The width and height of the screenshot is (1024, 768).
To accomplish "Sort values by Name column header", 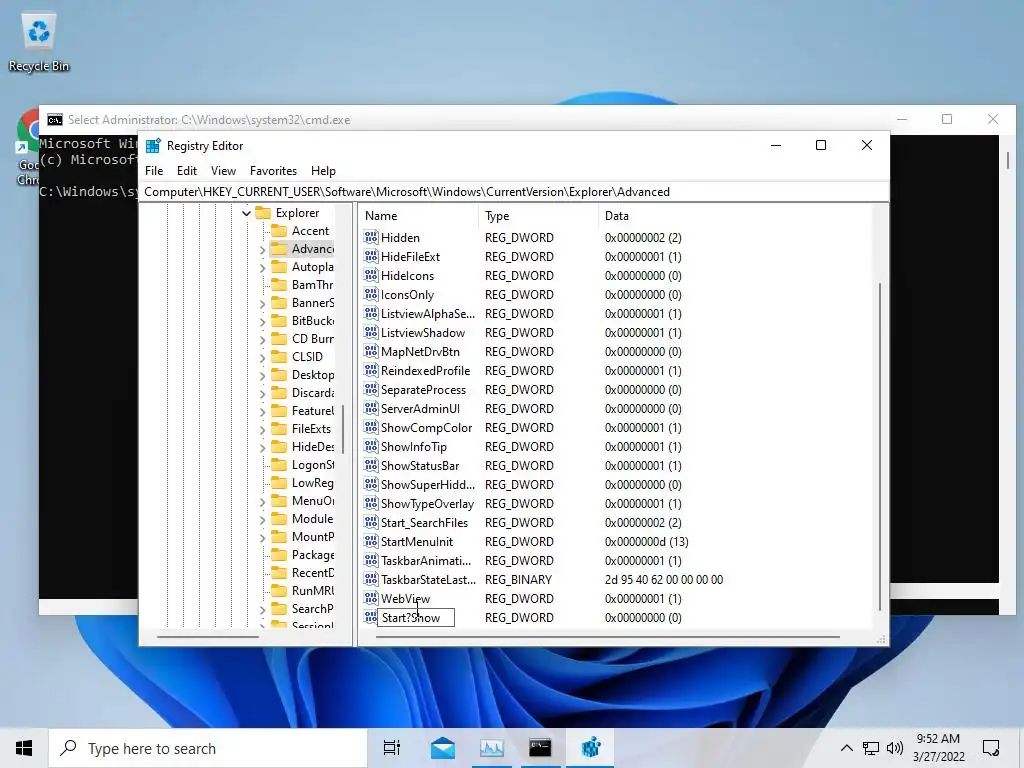I will coord(419,216).
